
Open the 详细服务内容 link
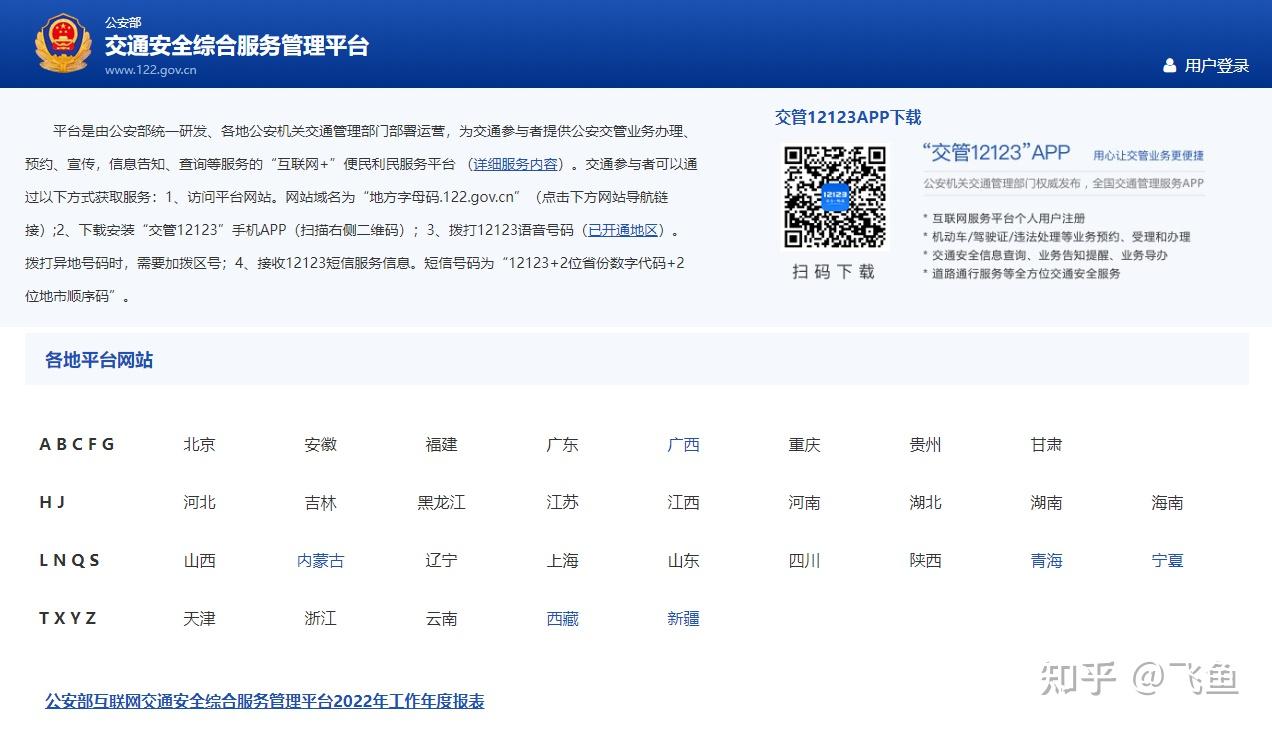click(515, 163)
